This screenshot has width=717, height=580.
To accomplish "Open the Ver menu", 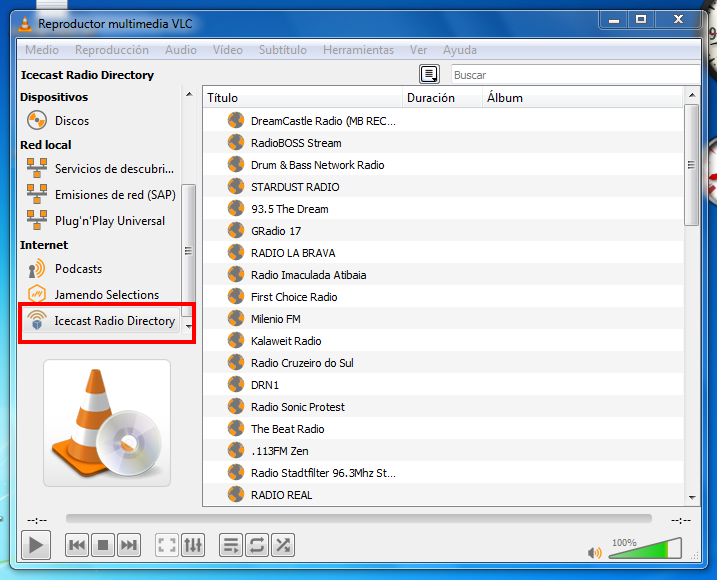I will (418, 50).
